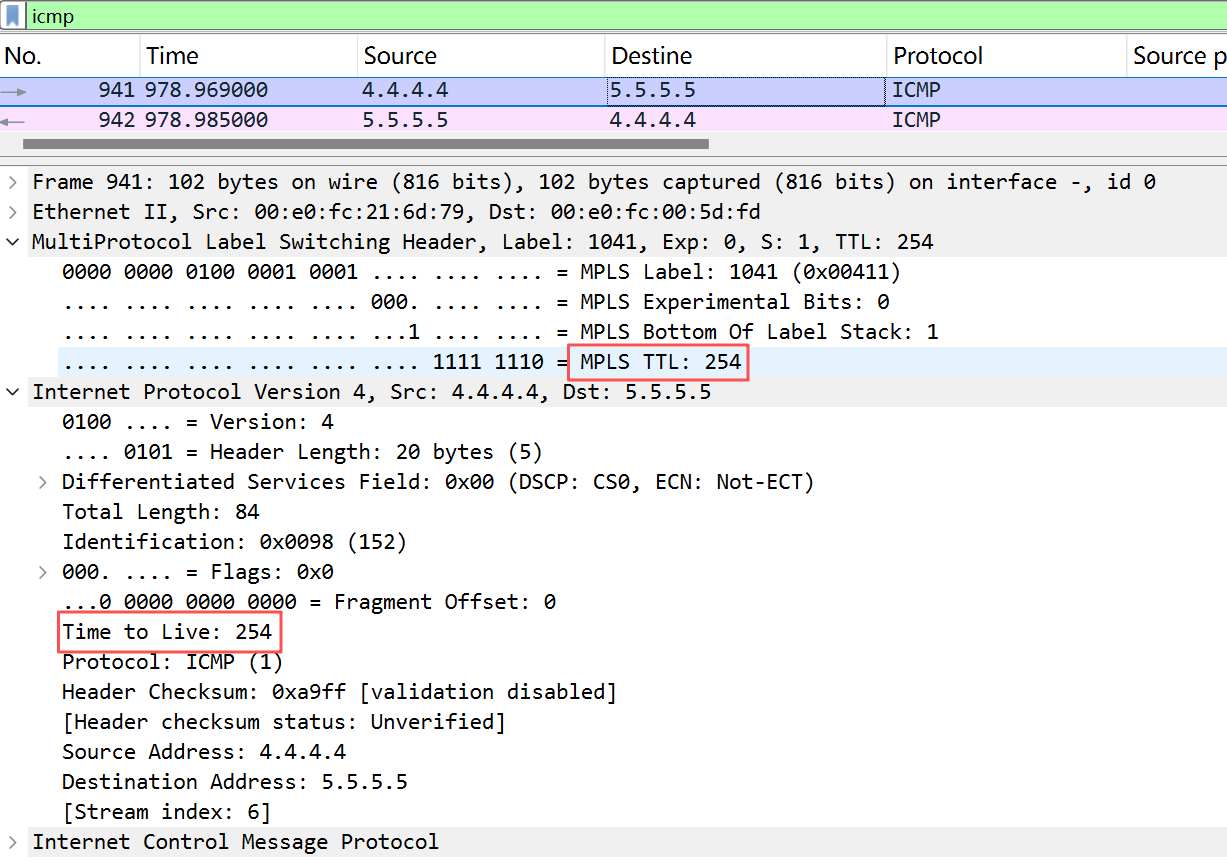Select the MPLS Experimental Bits: 0 line
Viewport: 1227px width, 863px height.
(476, 302)
